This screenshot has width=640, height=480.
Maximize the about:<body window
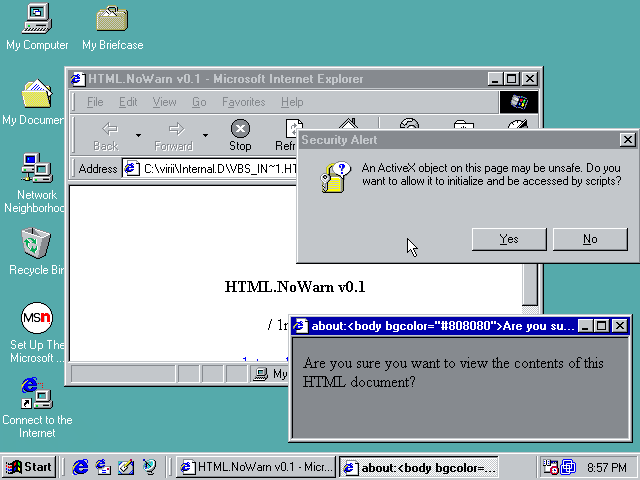pos(601,326)
